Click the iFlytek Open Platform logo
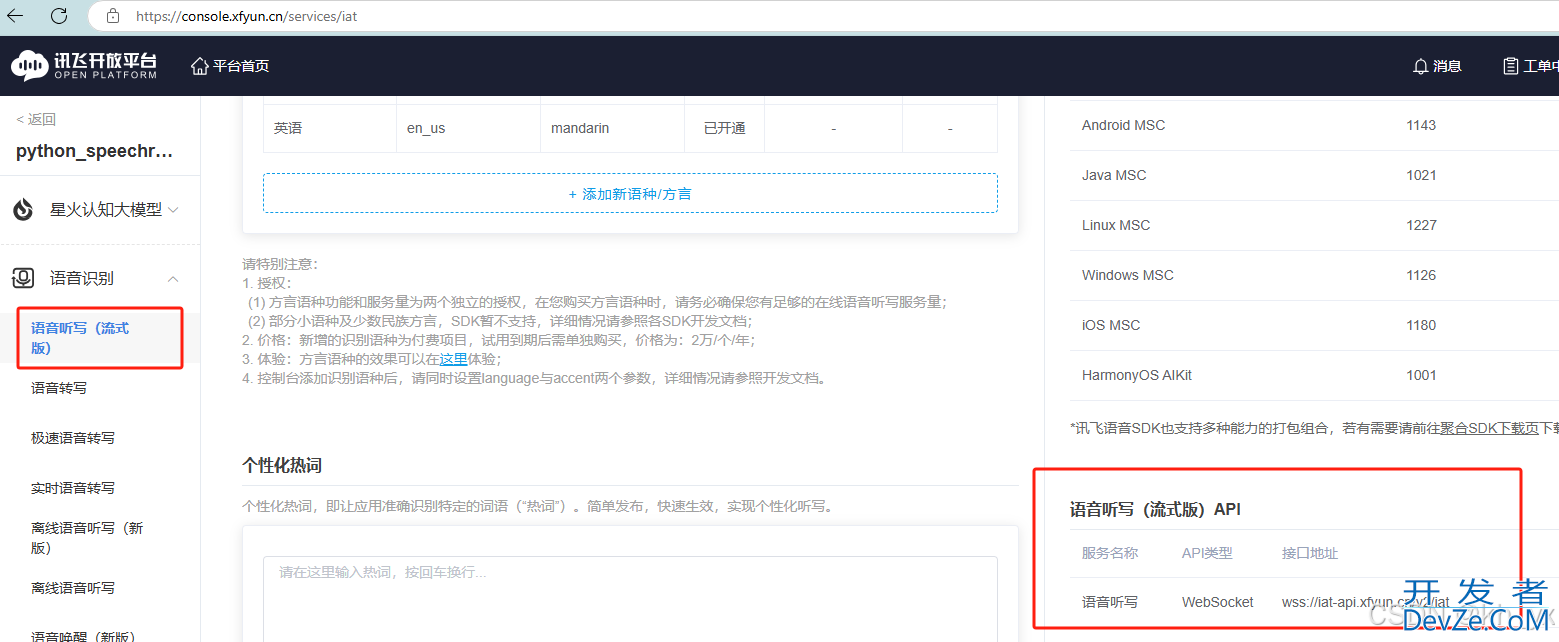The height and width of the screenshot is (642, 1559). coord(84,65)
